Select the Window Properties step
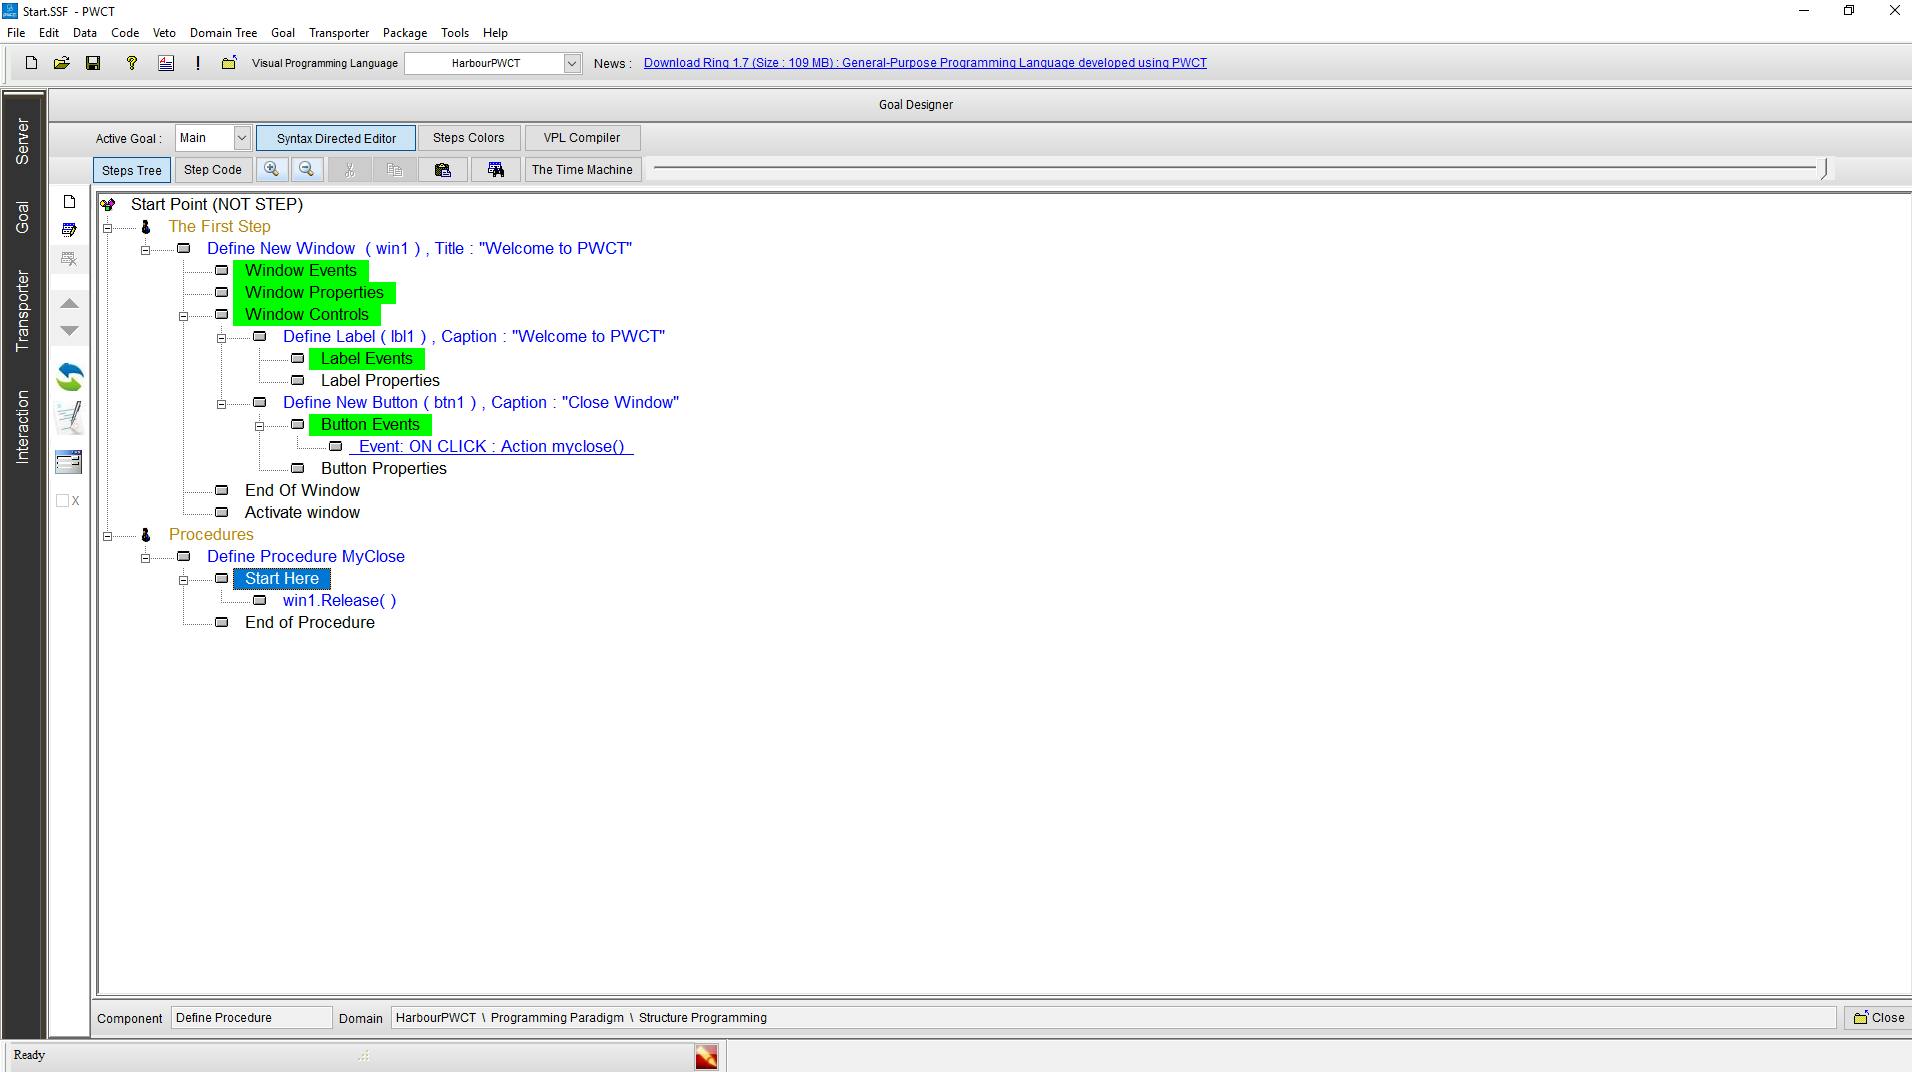This screenshot has height=1072, width=1912. click(x=314, y=293)
